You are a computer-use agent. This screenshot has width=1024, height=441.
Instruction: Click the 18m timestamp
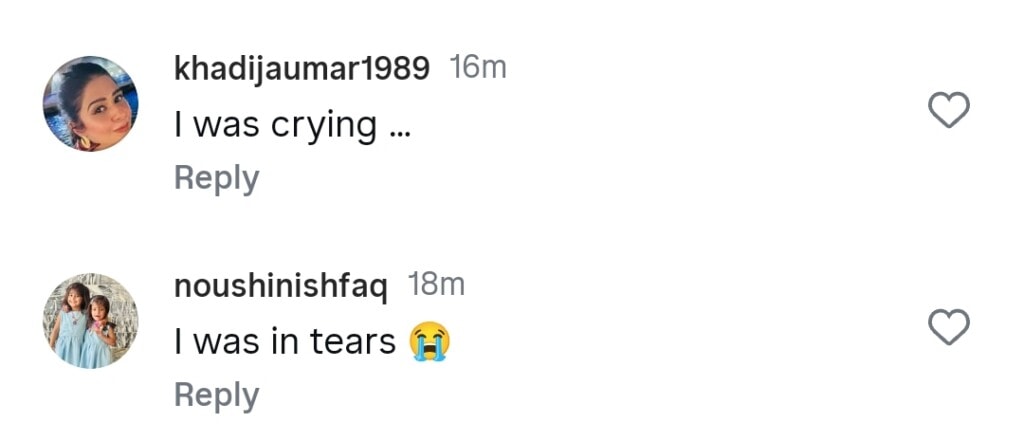pos(436,286)
